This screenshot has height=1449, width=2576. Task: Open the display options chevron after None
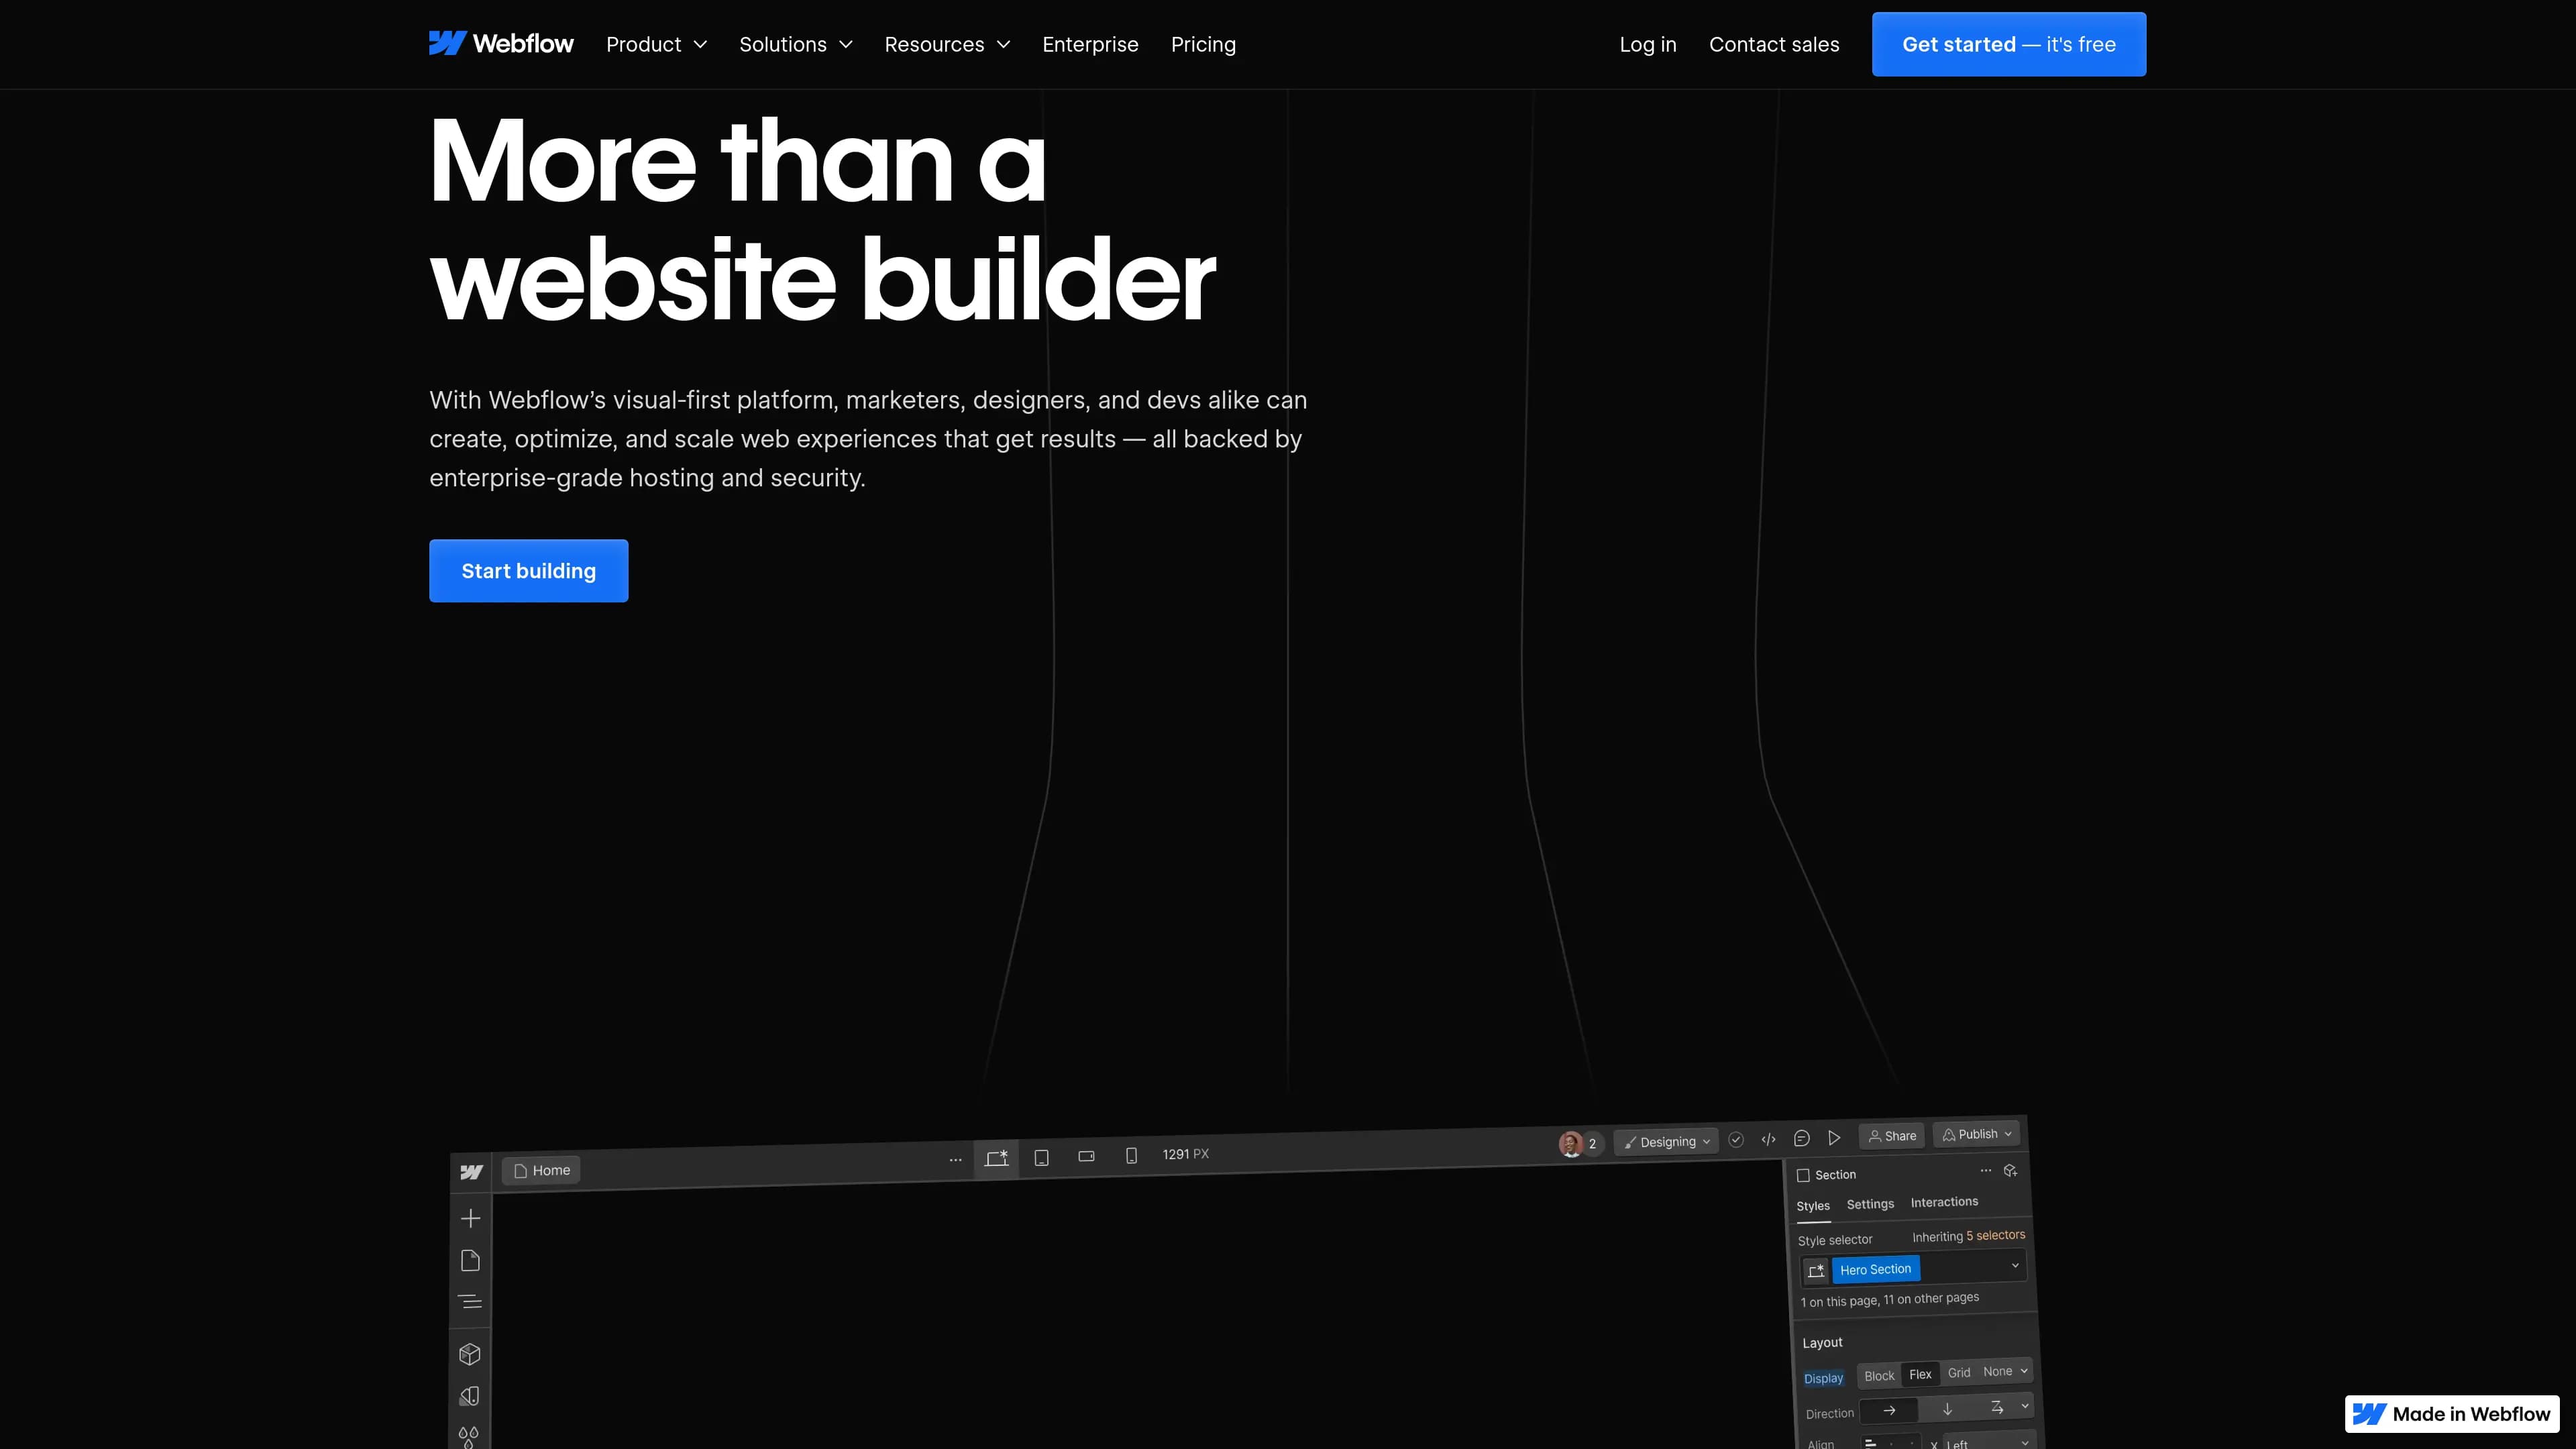[x=2024, y=1370]
